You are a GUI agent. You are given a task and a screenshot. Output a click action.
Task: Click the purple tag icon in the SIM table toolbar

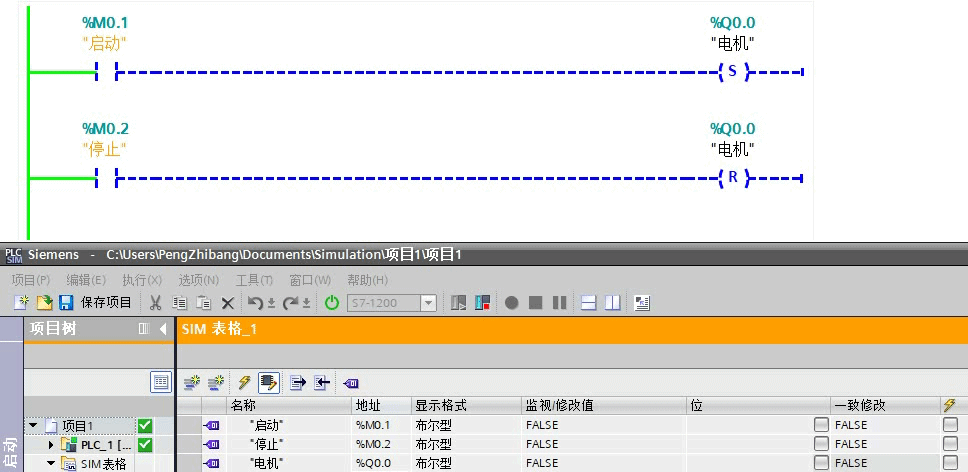tap(351, 384)
